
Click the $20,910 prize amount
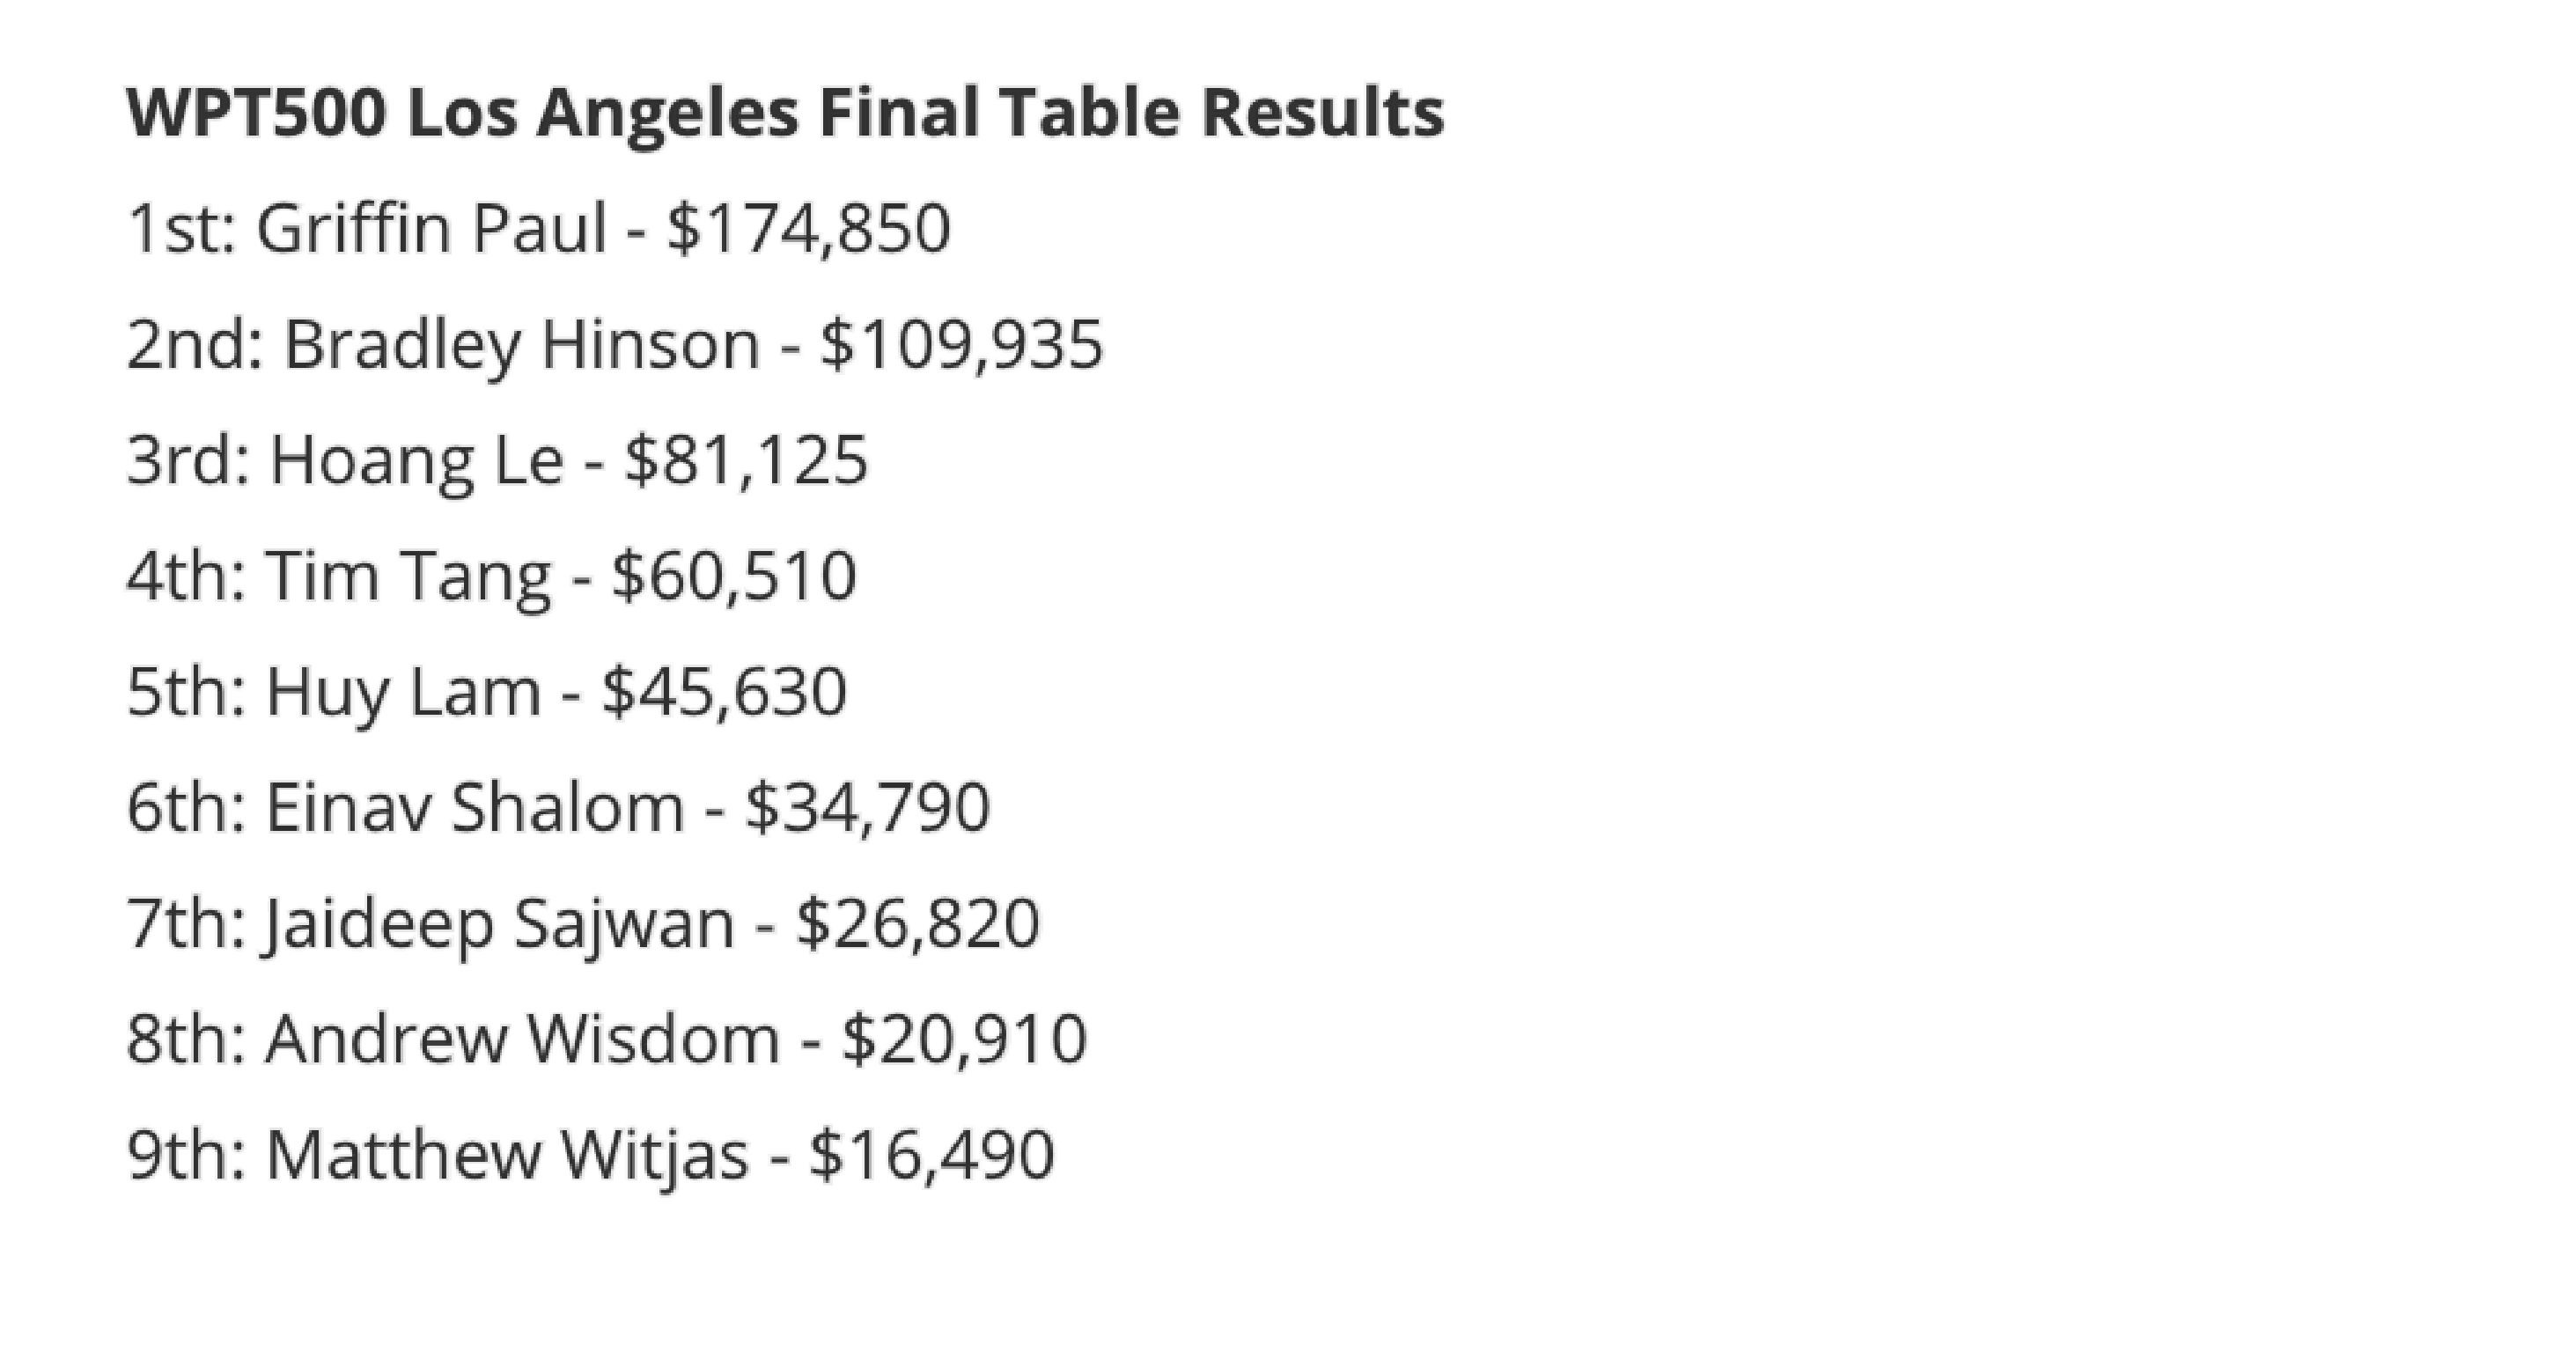click(964, 1039)
